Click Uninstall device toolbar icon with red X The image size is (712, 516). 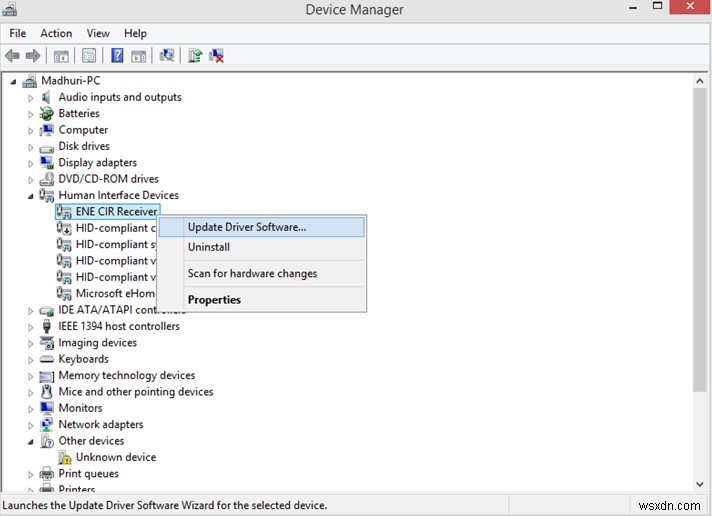[x=216, y=56]
